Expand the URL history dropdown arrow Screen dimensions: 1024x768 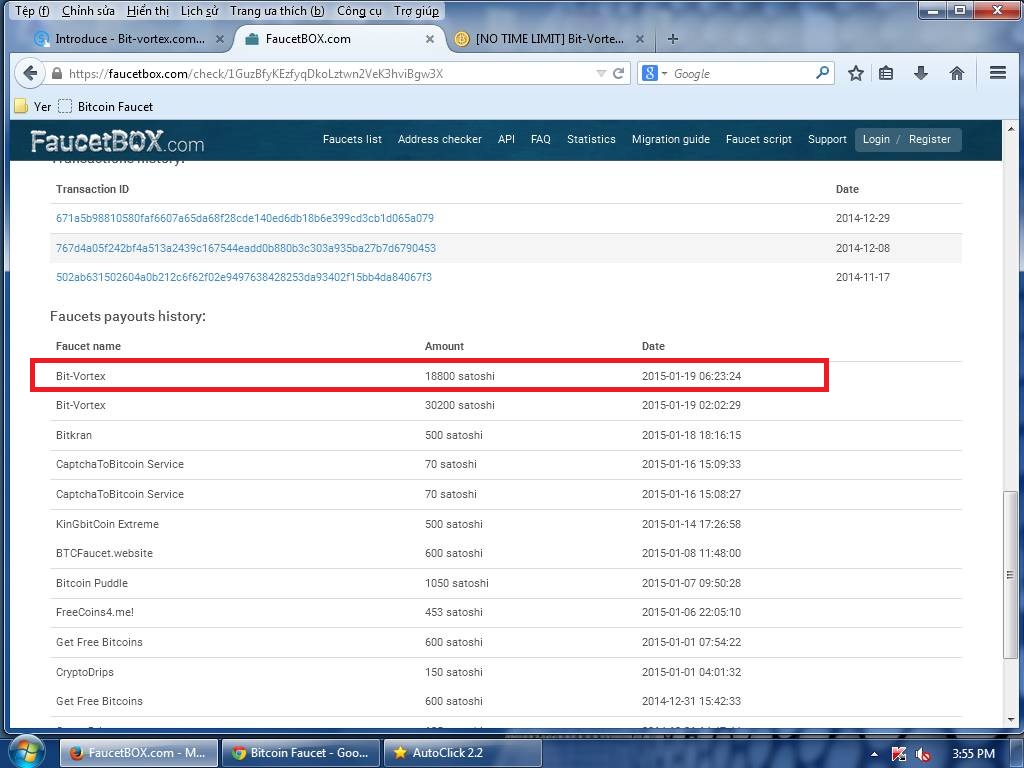(600, 73)
